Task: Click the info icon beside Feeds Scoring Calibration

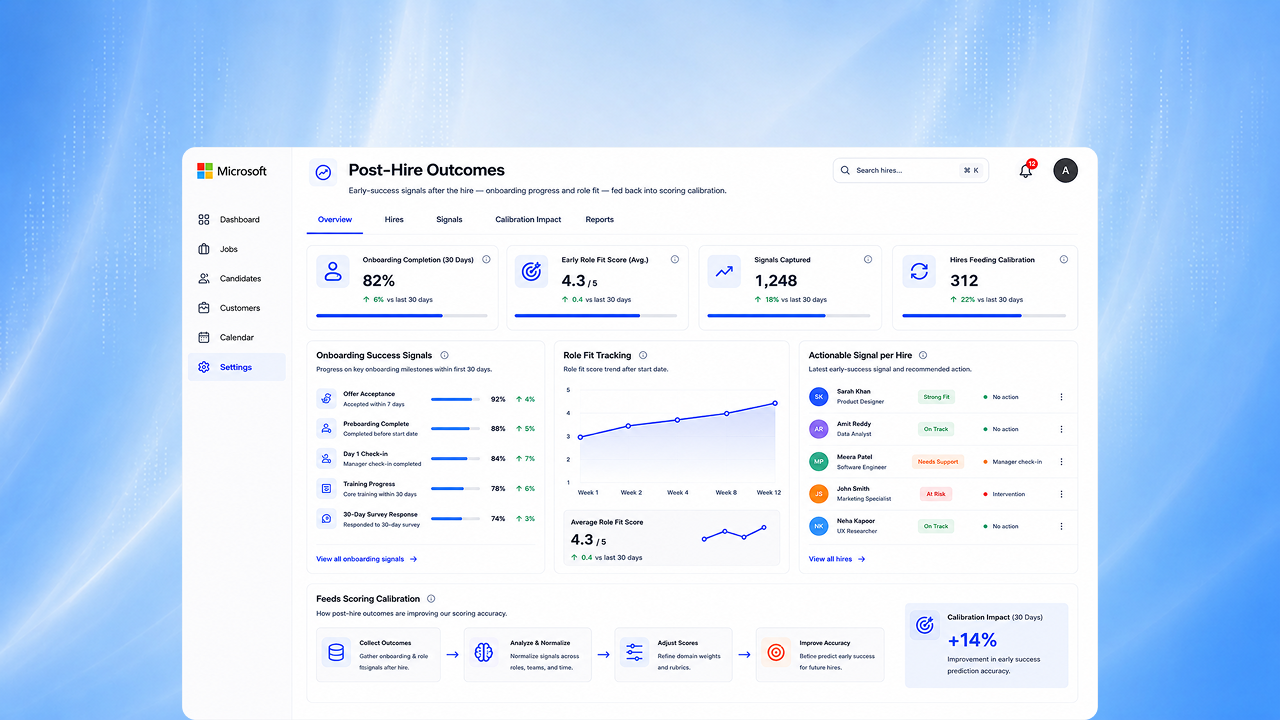Action: point(431,599)
